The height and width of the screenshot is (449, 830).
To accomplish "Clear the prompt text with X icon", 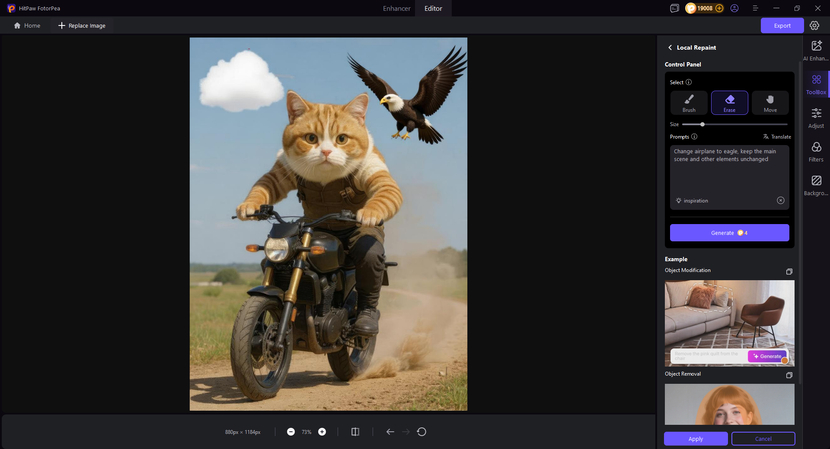I will coord(780,200).
